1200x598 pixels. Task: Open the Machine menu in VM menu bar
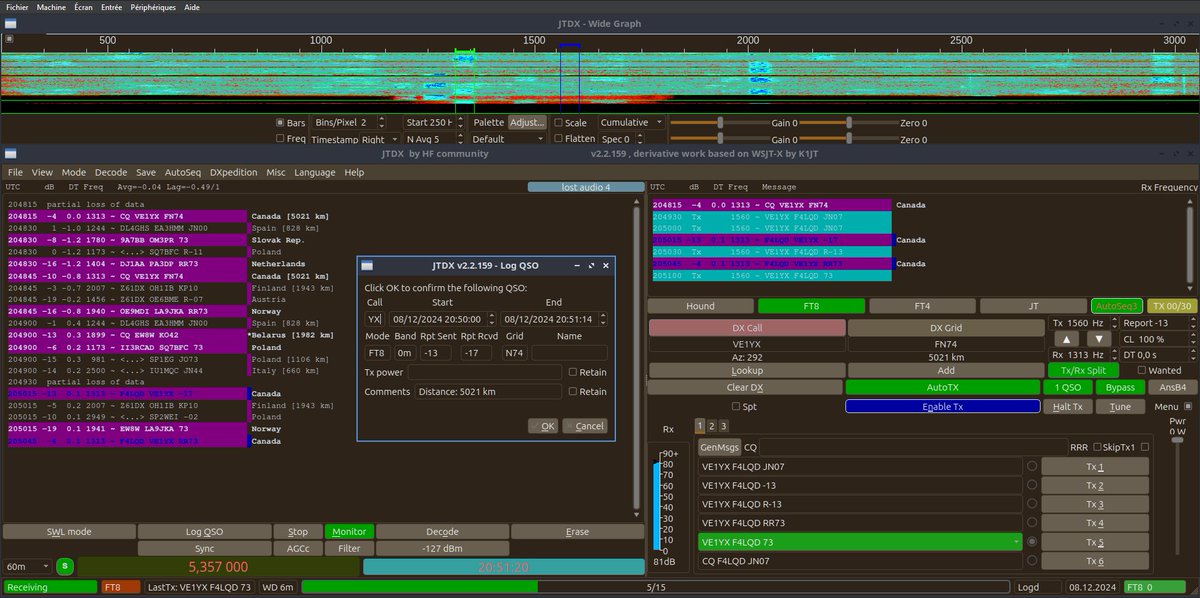(x=51, y=7)
